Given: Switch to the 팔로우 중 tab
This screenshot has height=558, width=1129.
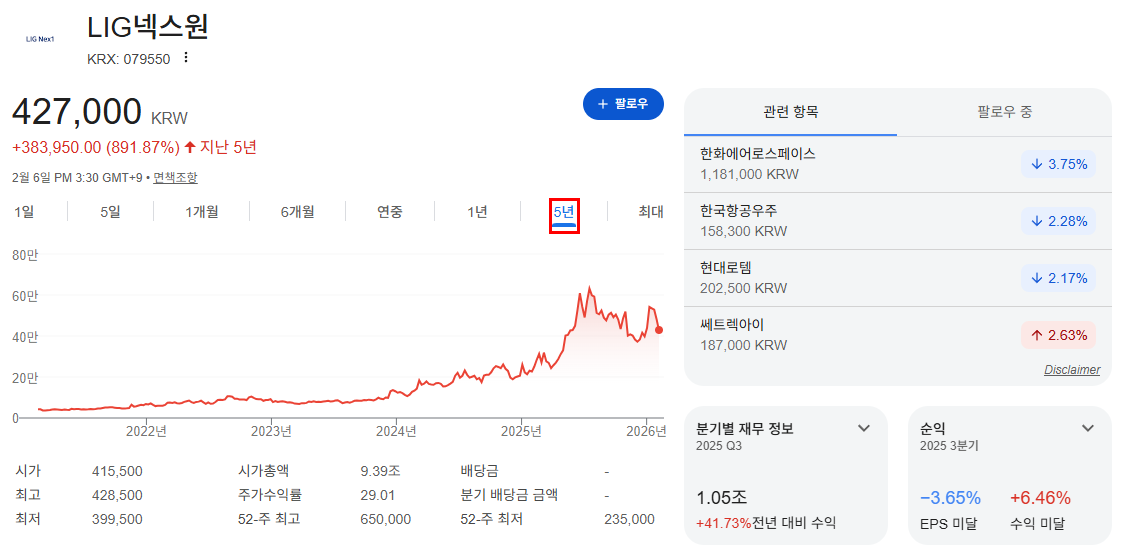Looking at the screenshot, I should click(x=1005, y=112).
